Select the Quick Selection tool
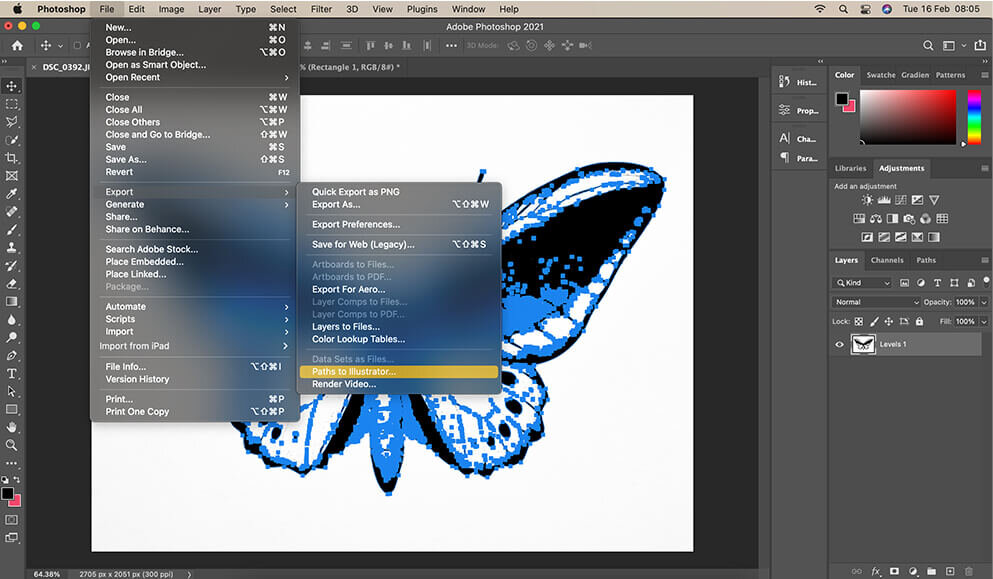This screenshot has width=993, height=579. pyautogui.click(x=11, y=140)
